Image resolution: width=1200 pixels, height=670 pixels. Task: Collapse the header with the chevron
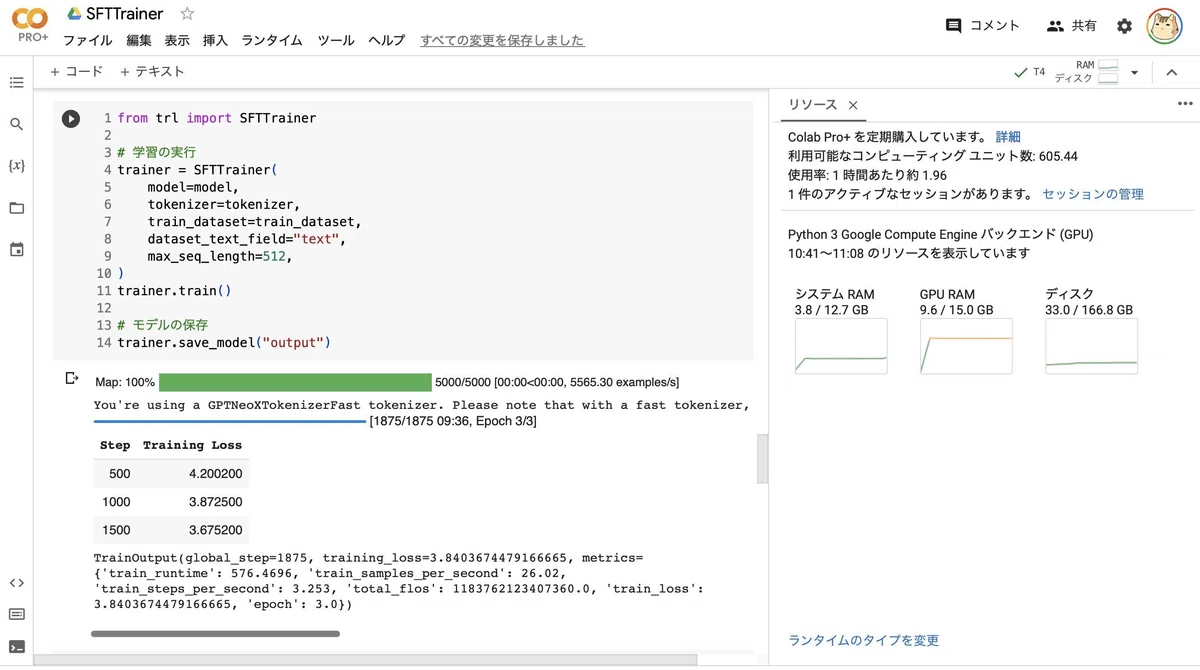pyautogui.click(x=1171, y=72)
